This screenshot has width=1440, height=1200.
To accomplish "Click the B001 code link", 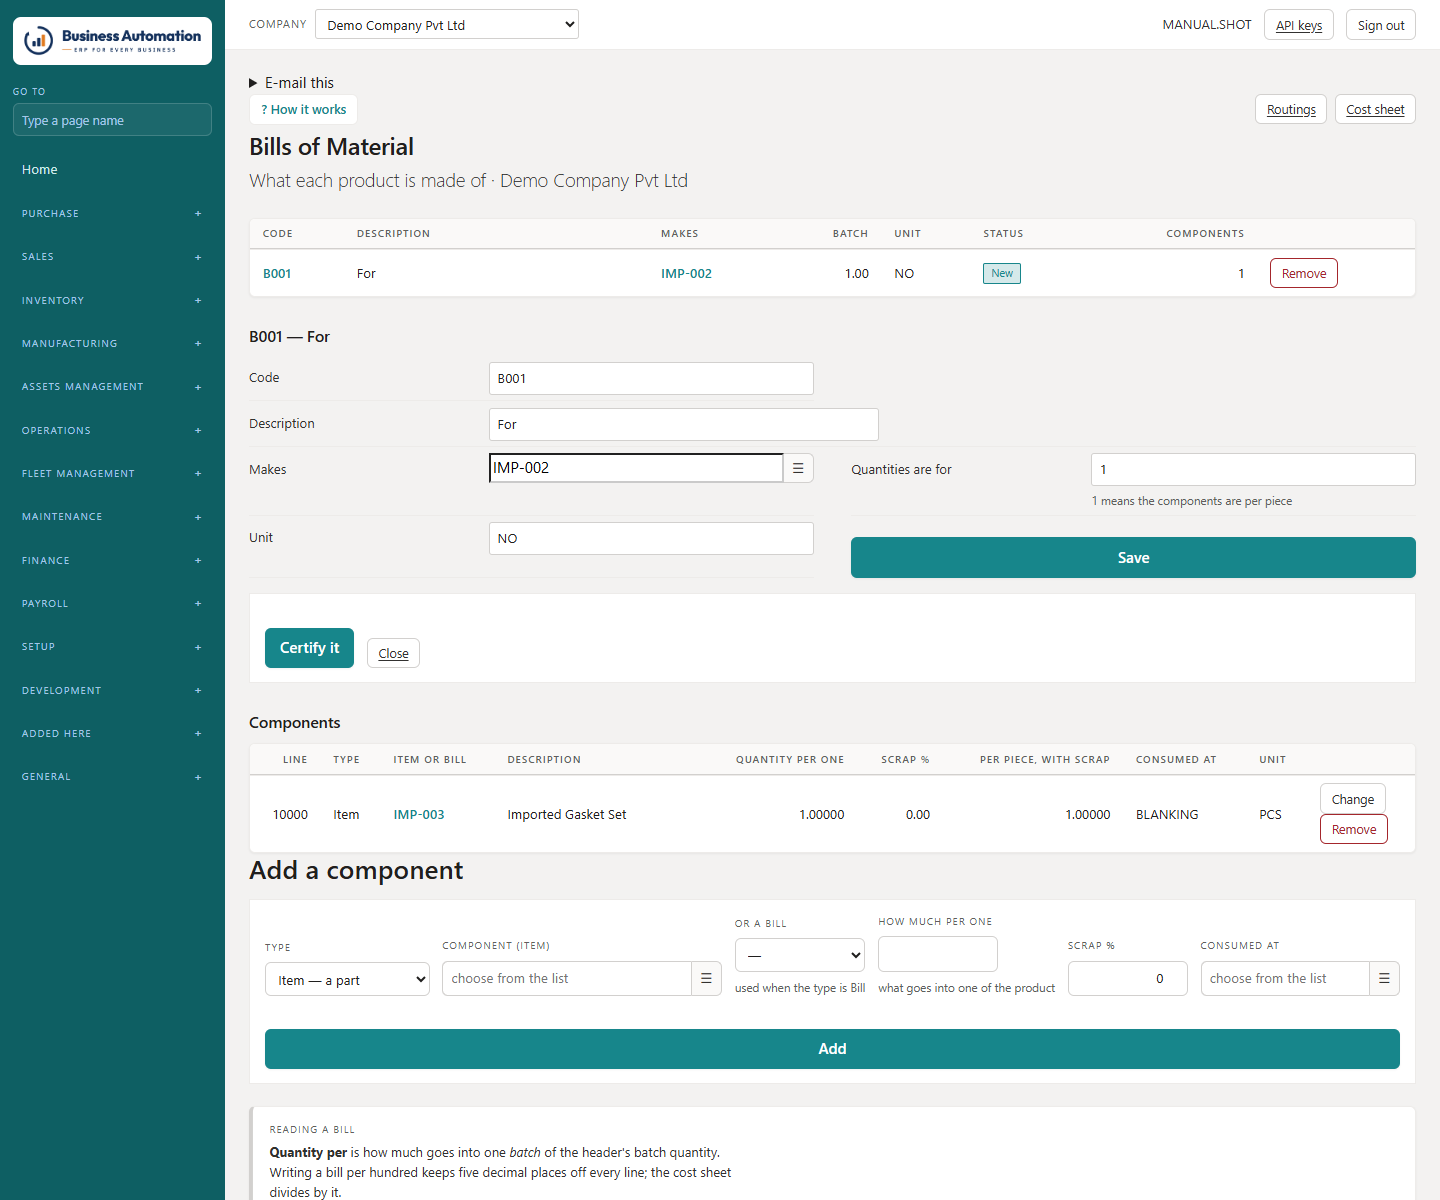I will click(277, 274).
